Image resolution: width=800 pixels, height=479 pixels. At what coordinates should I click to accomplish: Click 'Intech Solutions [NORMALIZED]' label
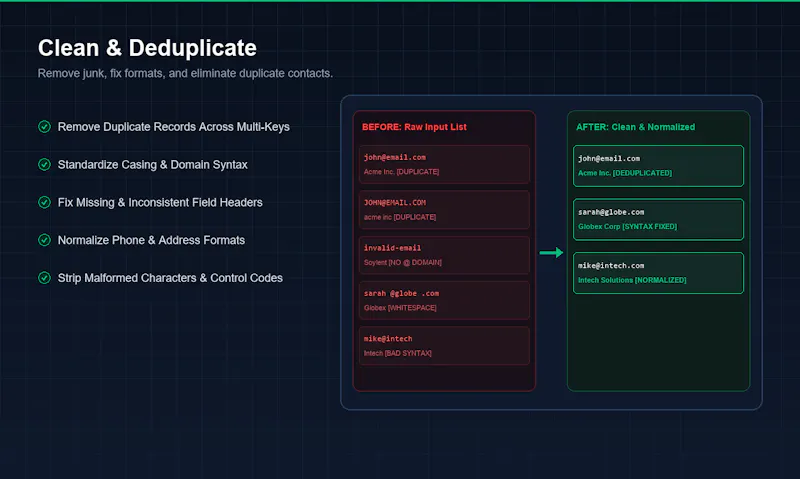[x=632, y=281]
